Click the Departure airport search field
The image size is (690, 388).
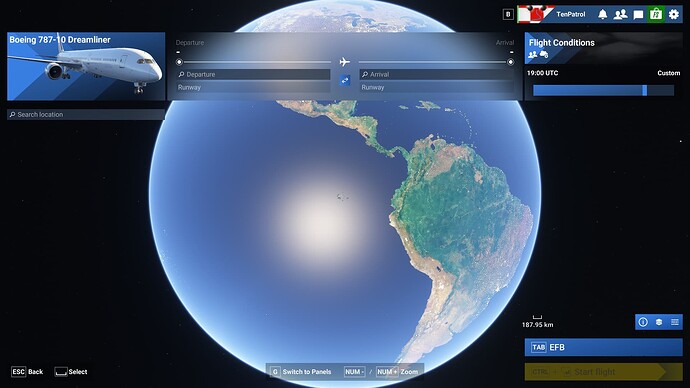253,74
